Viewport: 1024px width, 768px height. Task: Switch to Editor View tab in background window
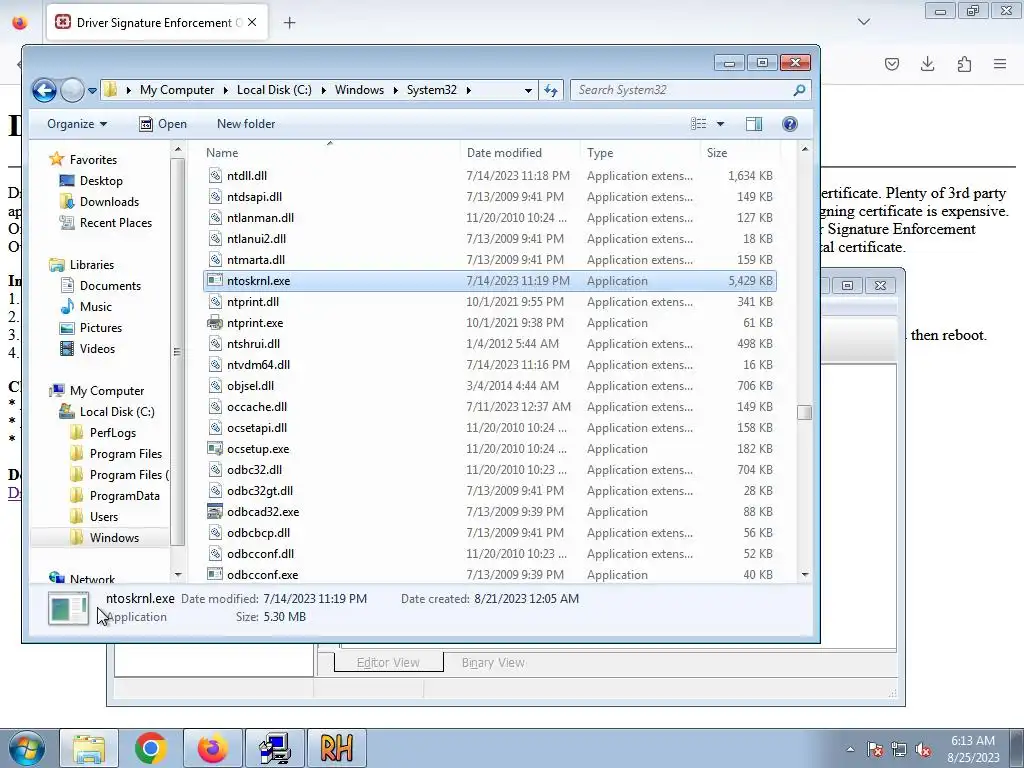(388, 662)
